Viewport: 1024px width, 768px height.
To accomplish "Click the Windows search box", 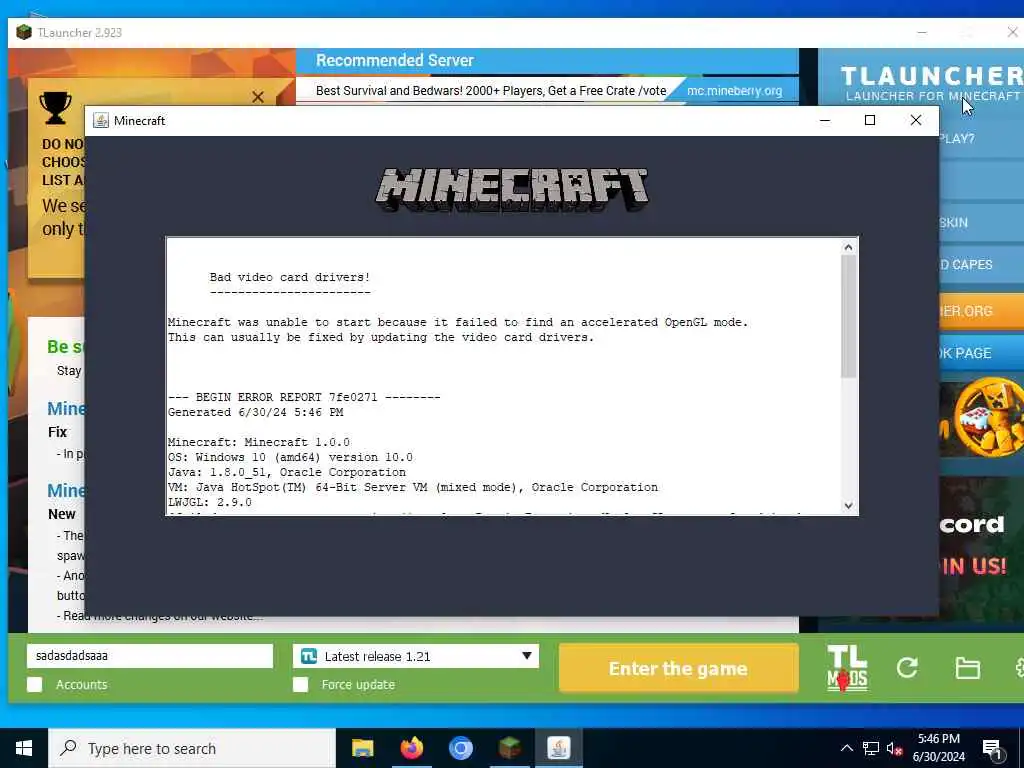I will pyautogui.click(x=192, y=748).
